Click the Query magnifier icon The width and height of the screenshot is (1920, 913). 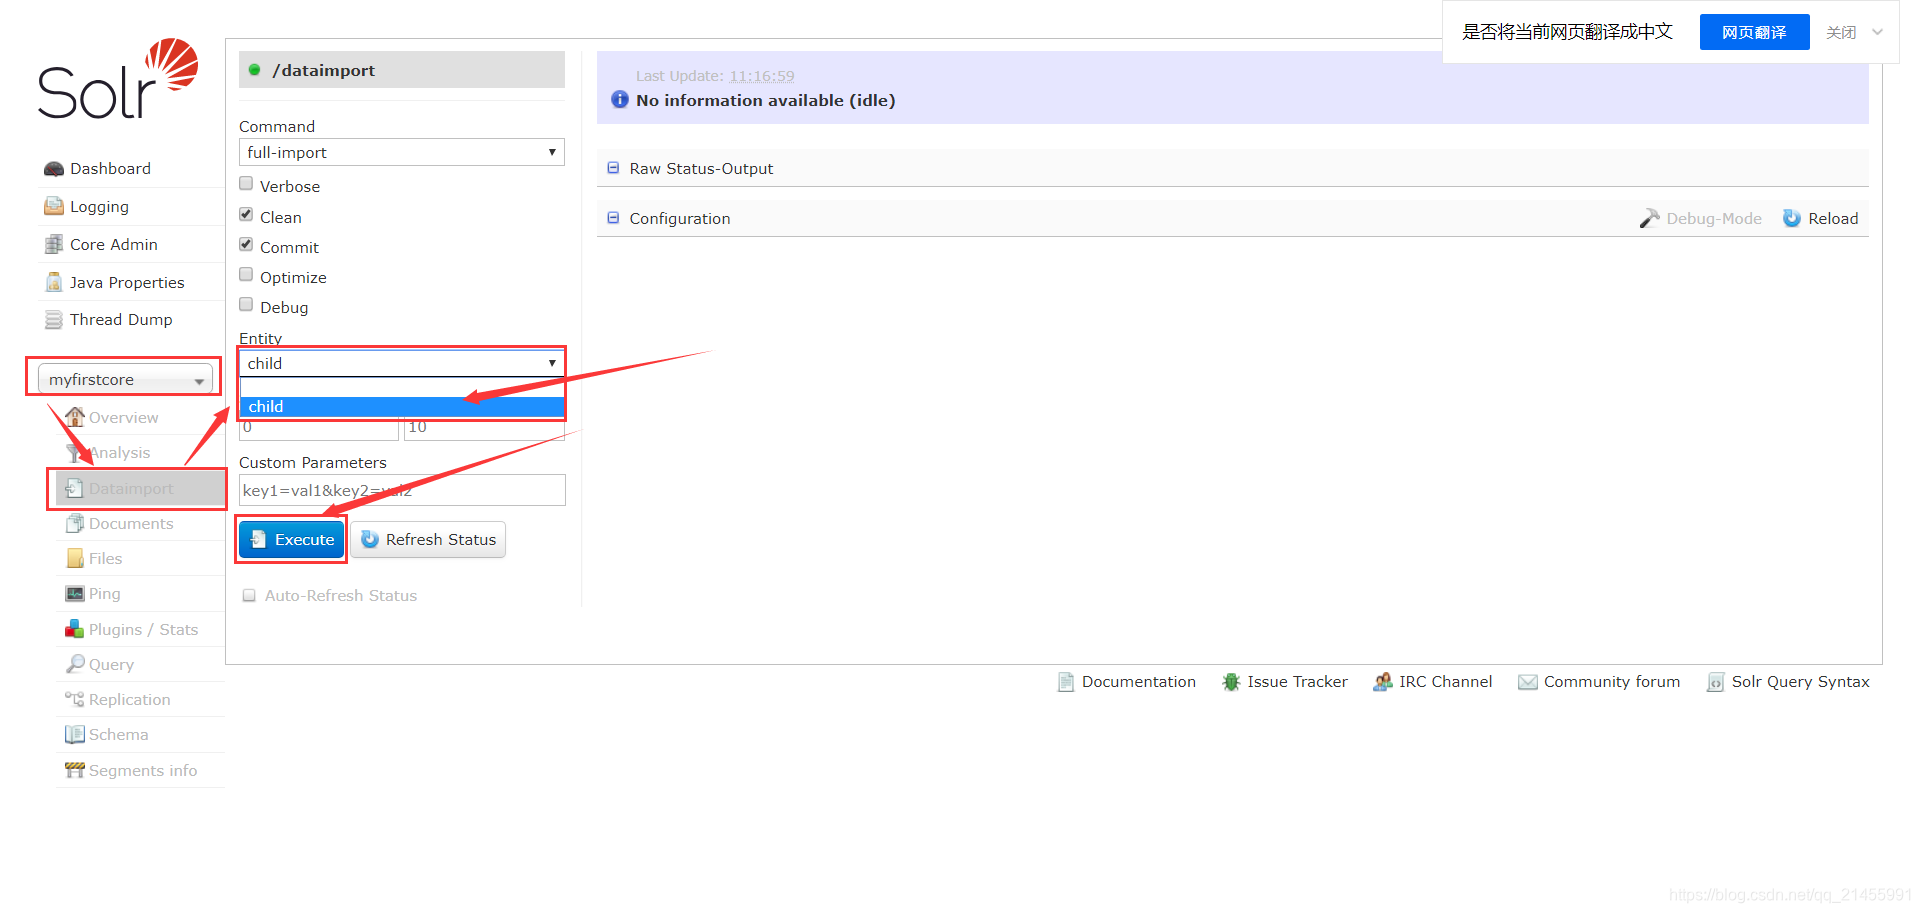[75, 664]
